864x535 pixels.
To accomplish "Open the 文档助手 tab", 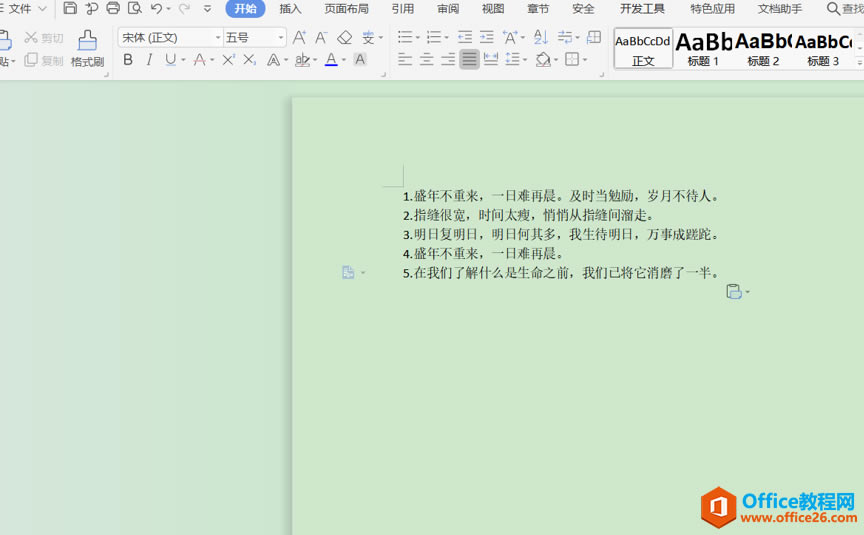I will (x=780, y=9).
